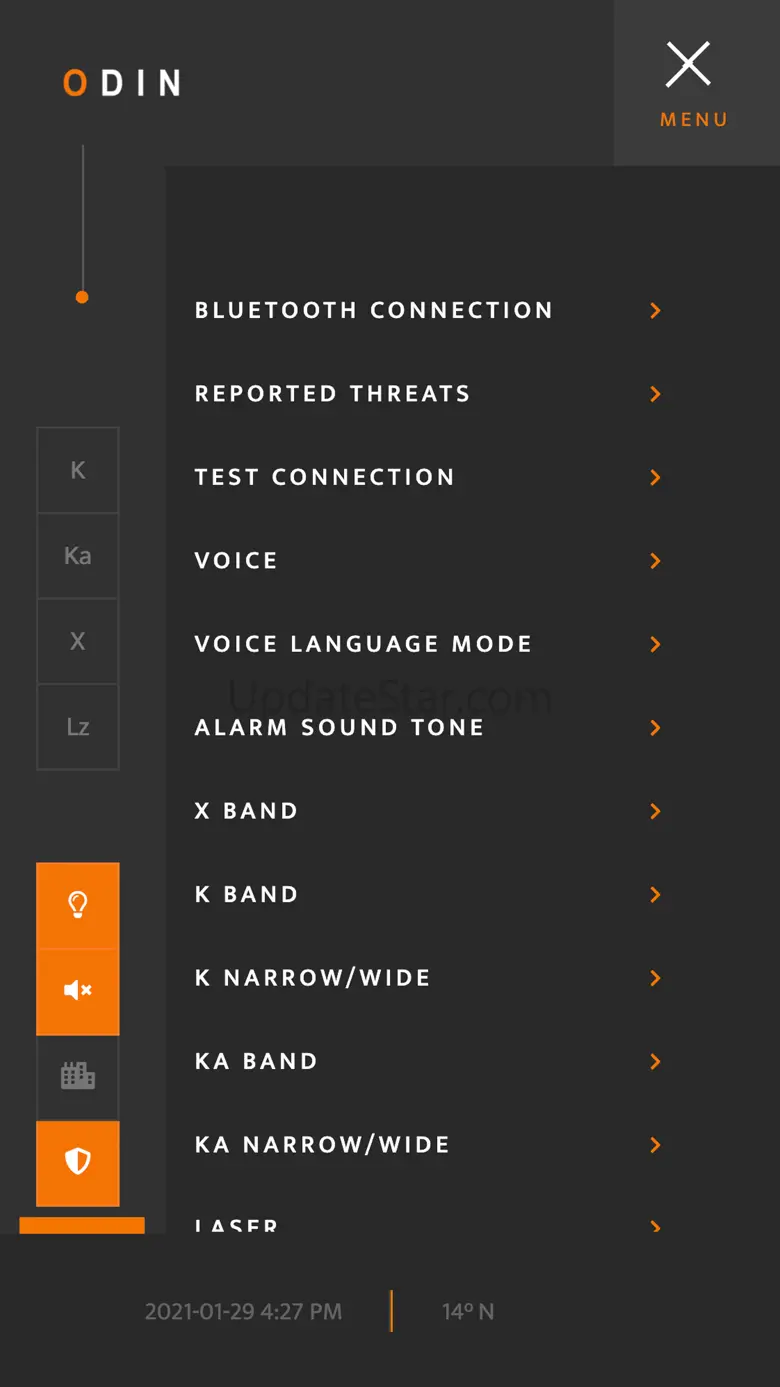The width and height of the screenshot is (780, 1387).
Task: Click the compass heading 14° N
Action: coord(468,1312)
